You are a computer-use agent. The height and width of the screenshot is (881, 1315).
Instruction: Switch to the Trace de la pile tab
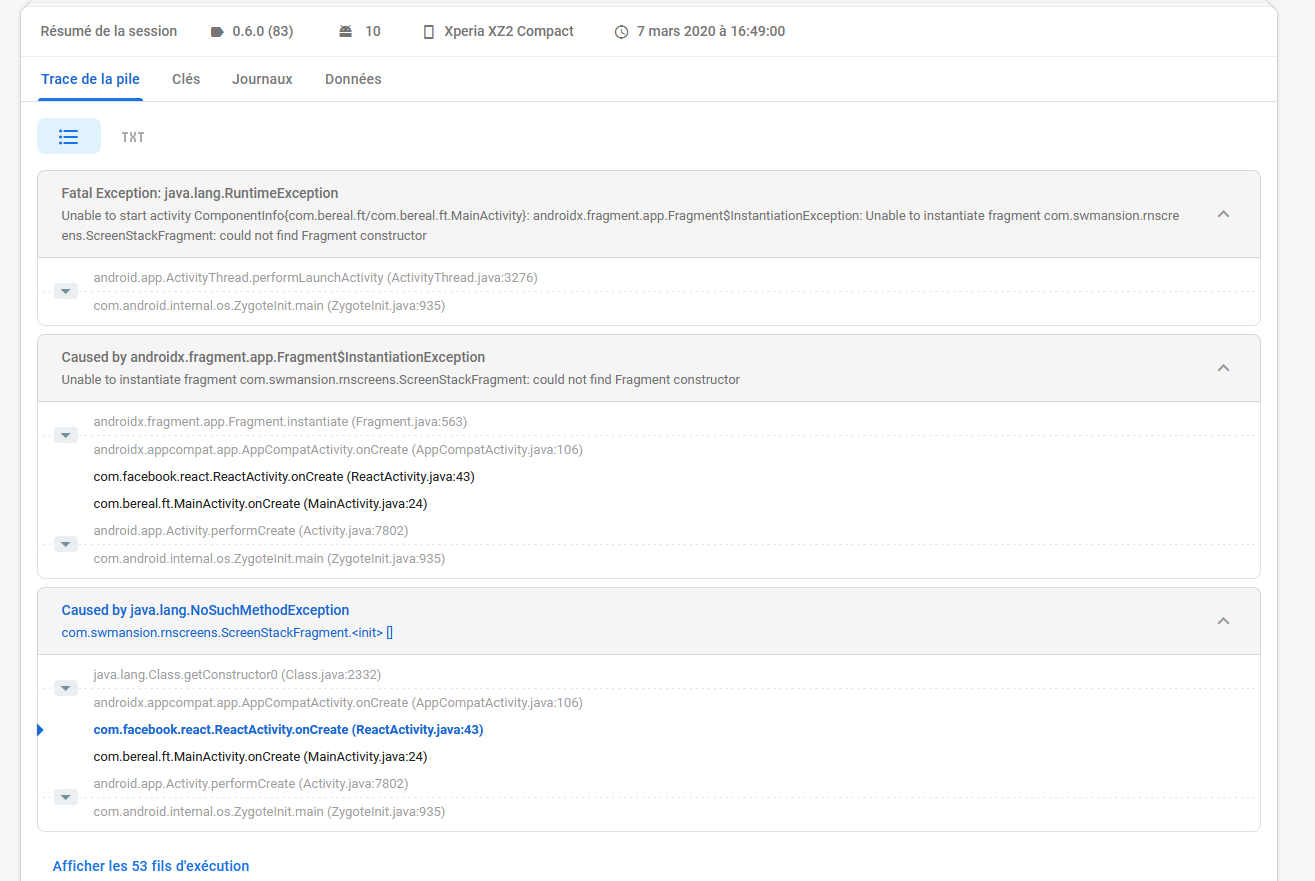pos(90,79)
